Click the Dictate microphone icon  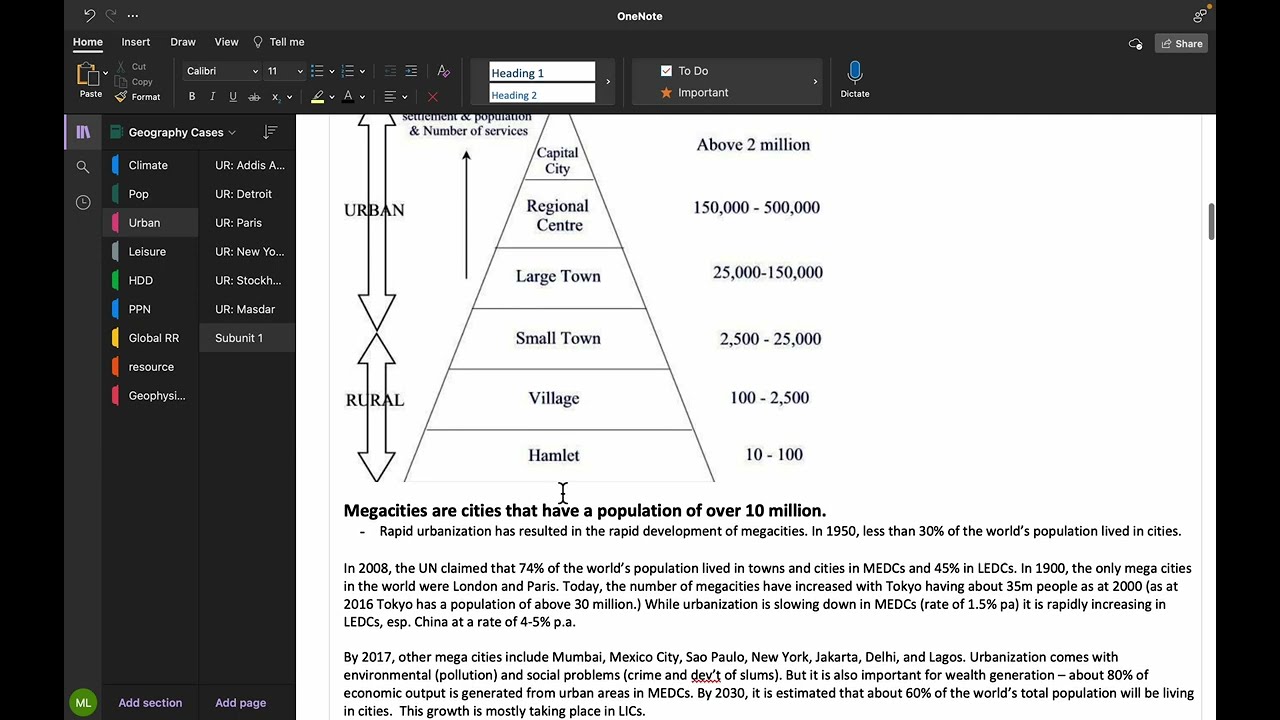click(855, 72)
